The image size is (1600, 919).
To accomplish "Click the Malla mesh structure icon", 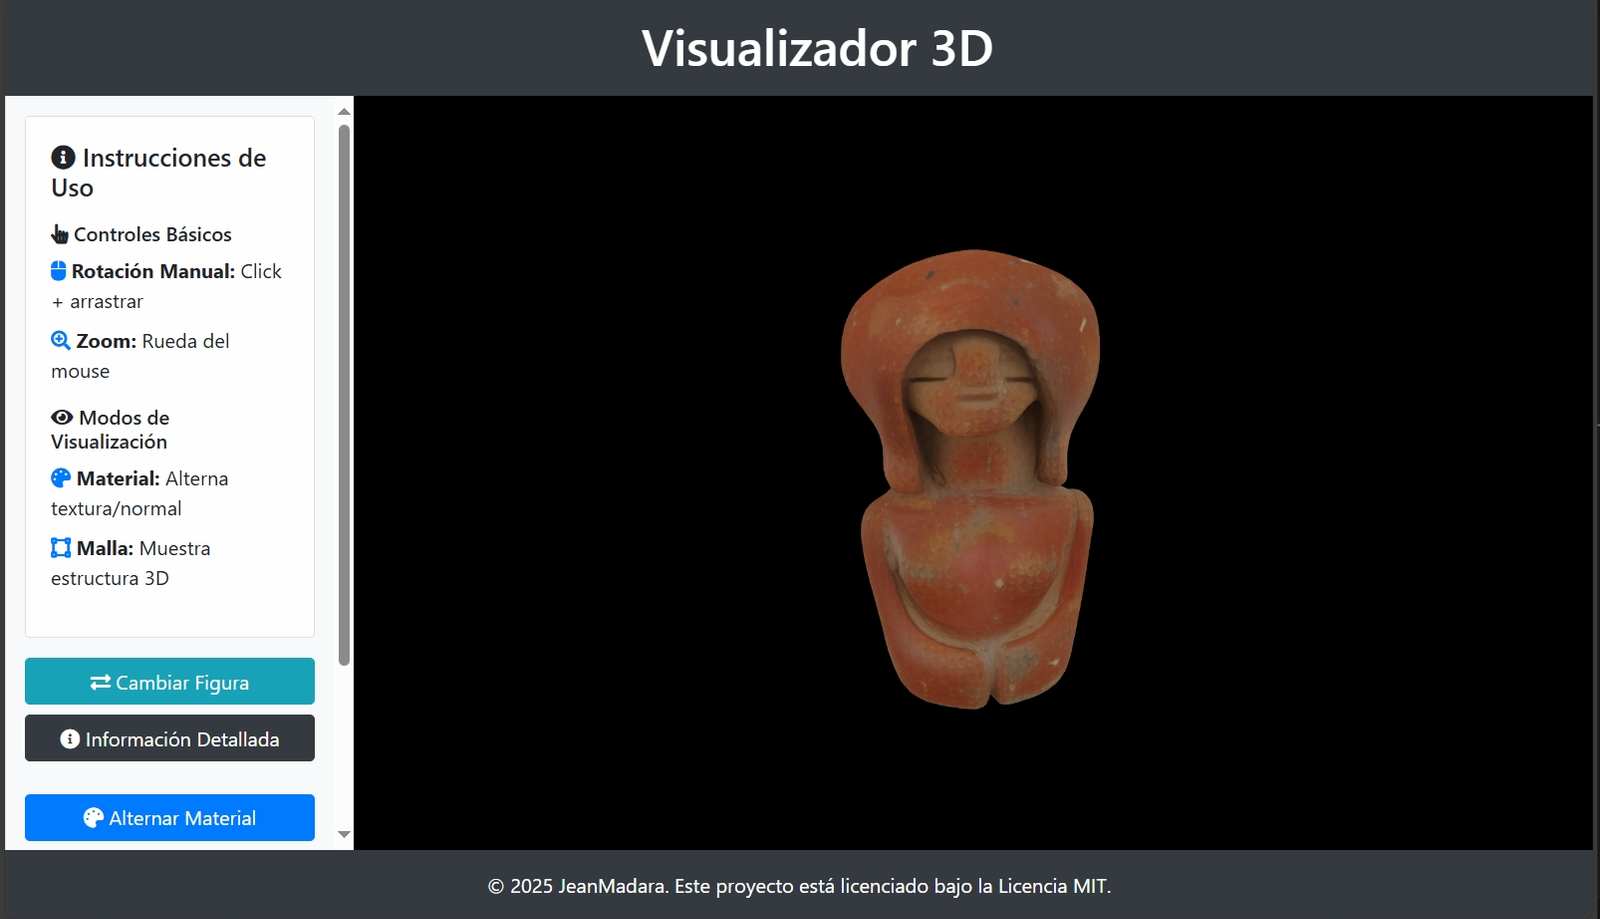I will 61,548.
